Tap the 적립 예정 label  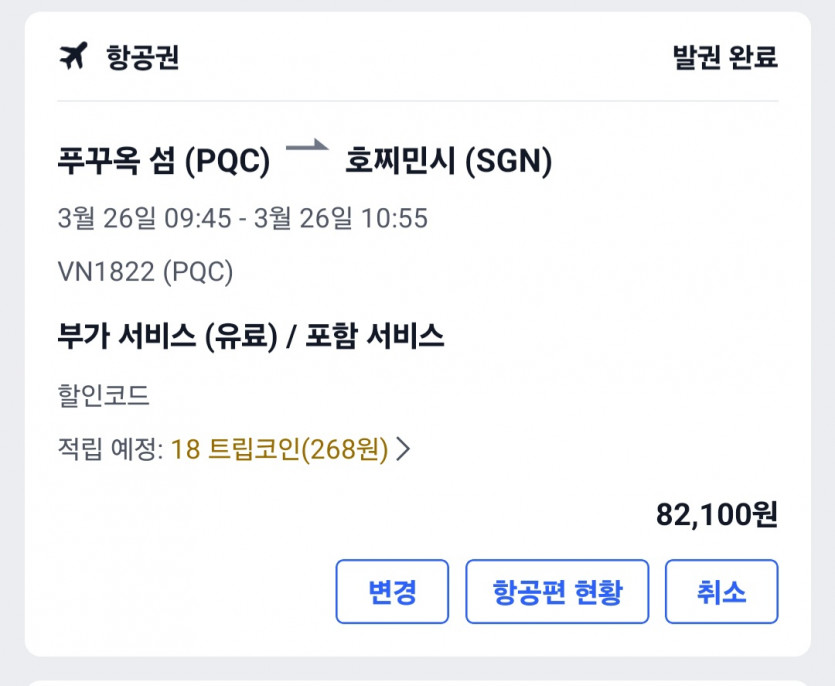coord(110,450)
